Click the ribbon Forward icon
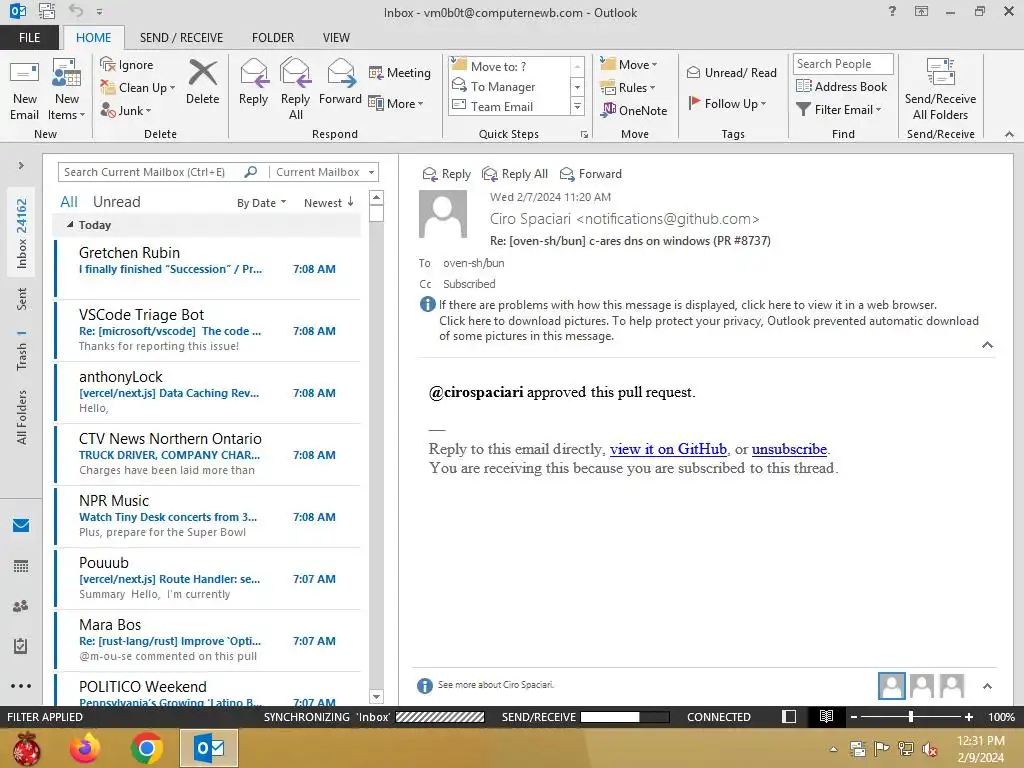Viewport: 1024px width, 768px height. coord(341,72)
